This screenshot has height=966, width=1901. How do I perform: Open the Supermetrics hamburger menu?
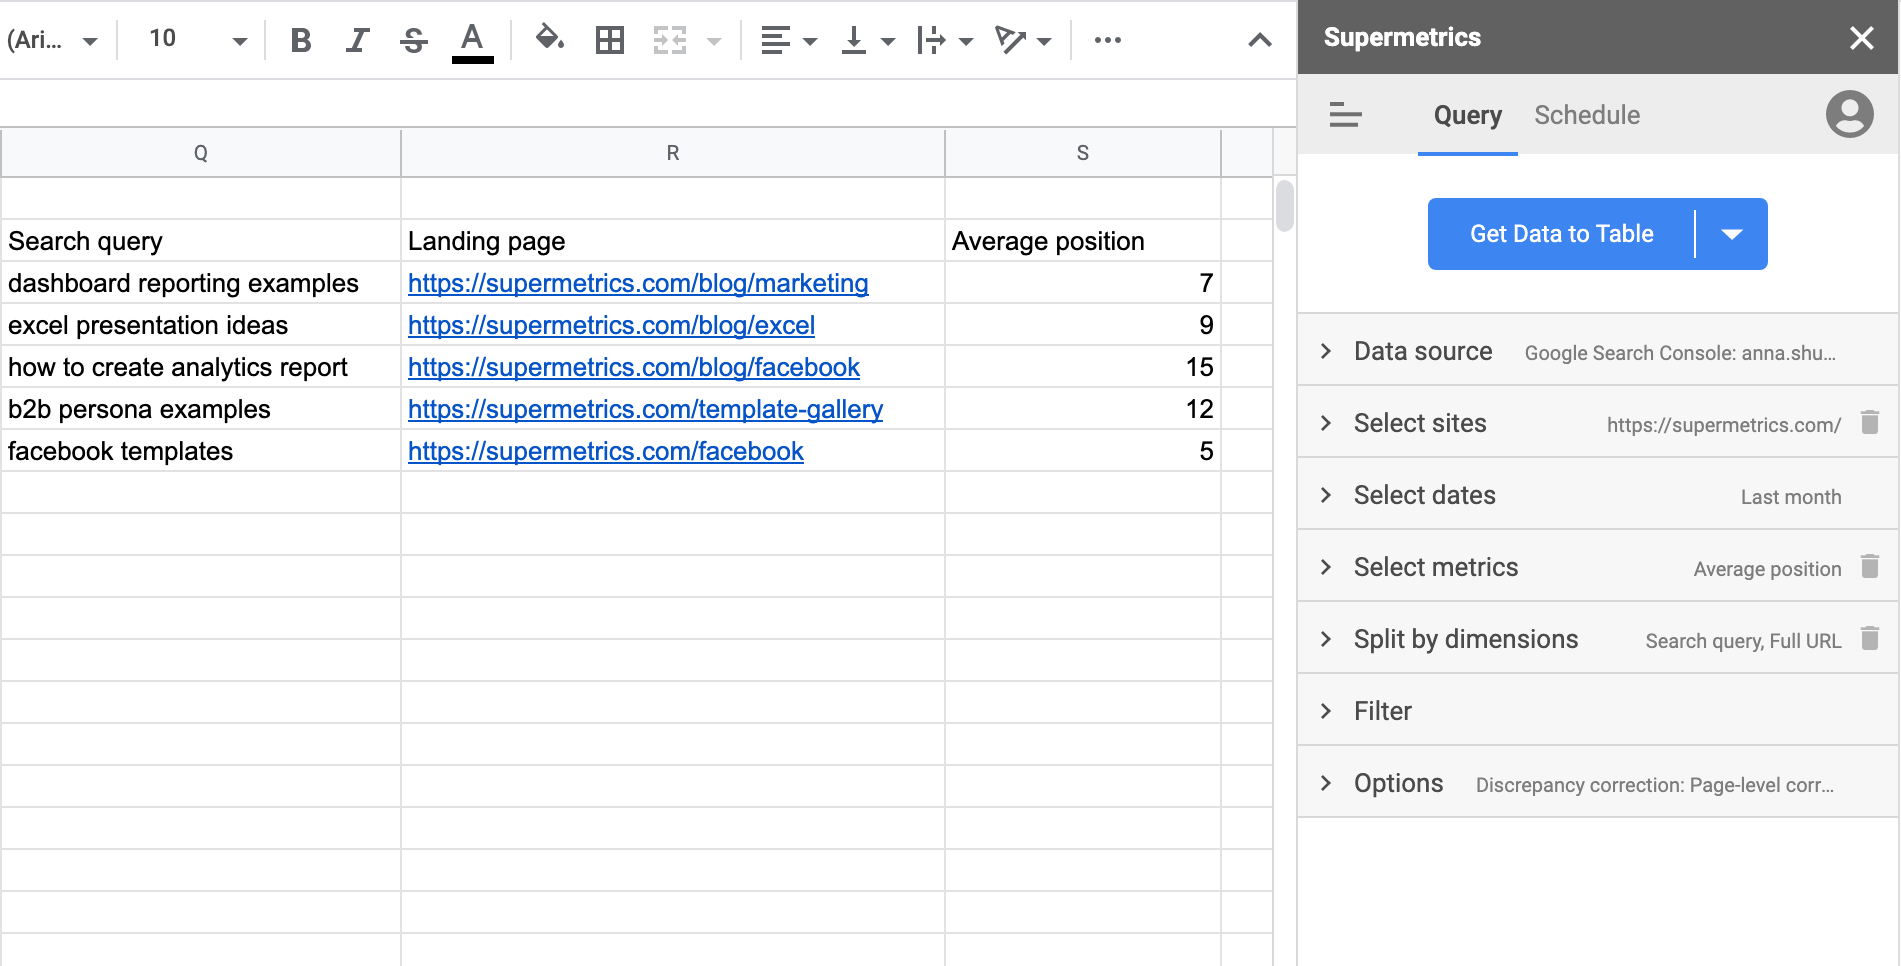click(x=1345, y=115)
